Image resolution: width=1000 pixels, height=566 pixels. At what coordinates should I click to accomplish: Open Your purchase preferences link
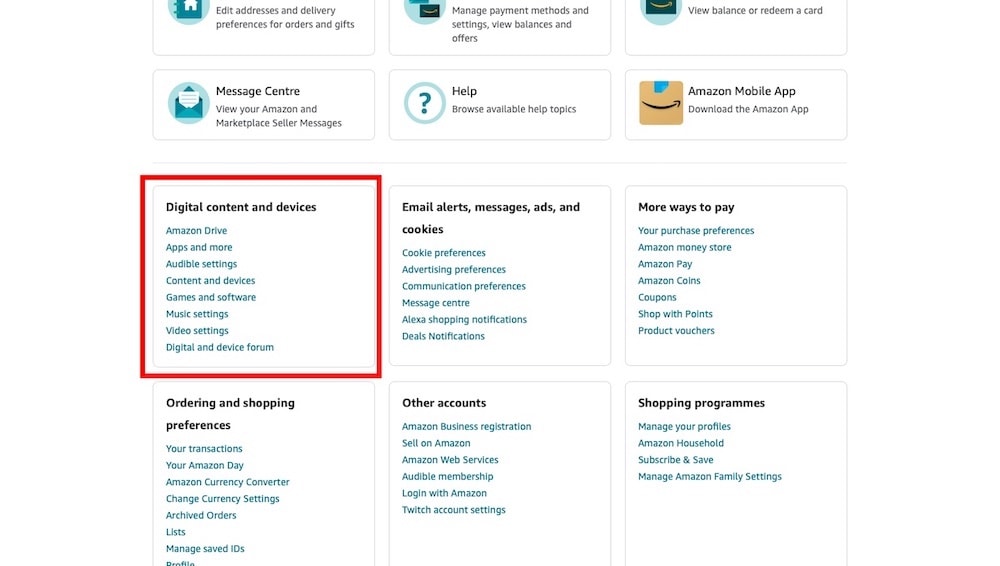[x=696, y=230]
